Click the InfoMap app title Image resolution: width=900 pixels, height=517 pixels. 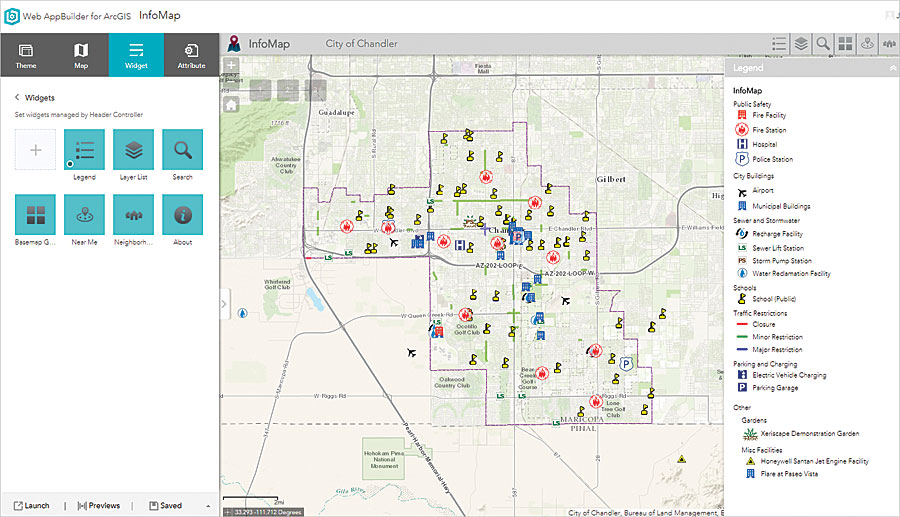[269, 44]
